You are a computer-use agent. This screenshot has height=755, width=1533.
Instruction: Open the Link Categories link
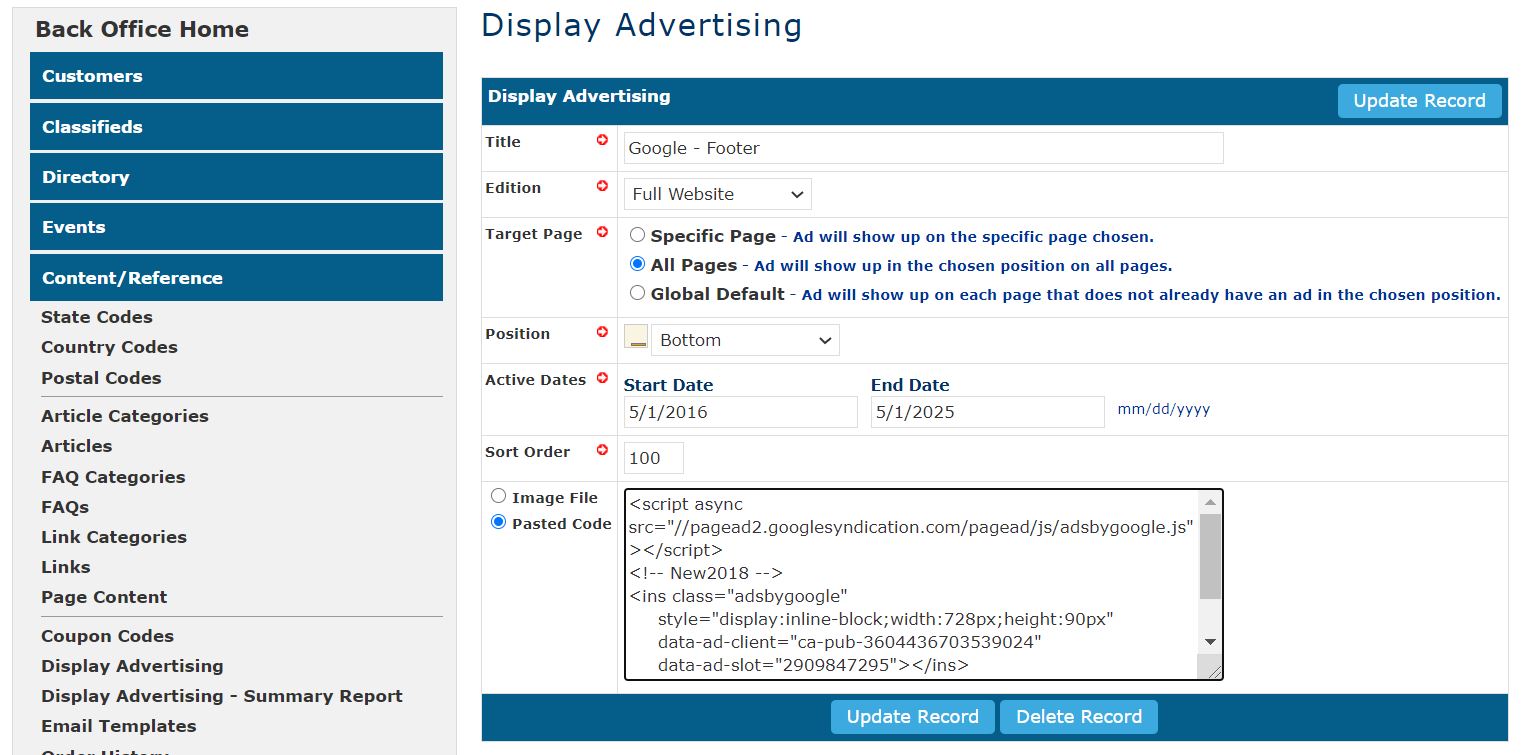tap(114, 537)
